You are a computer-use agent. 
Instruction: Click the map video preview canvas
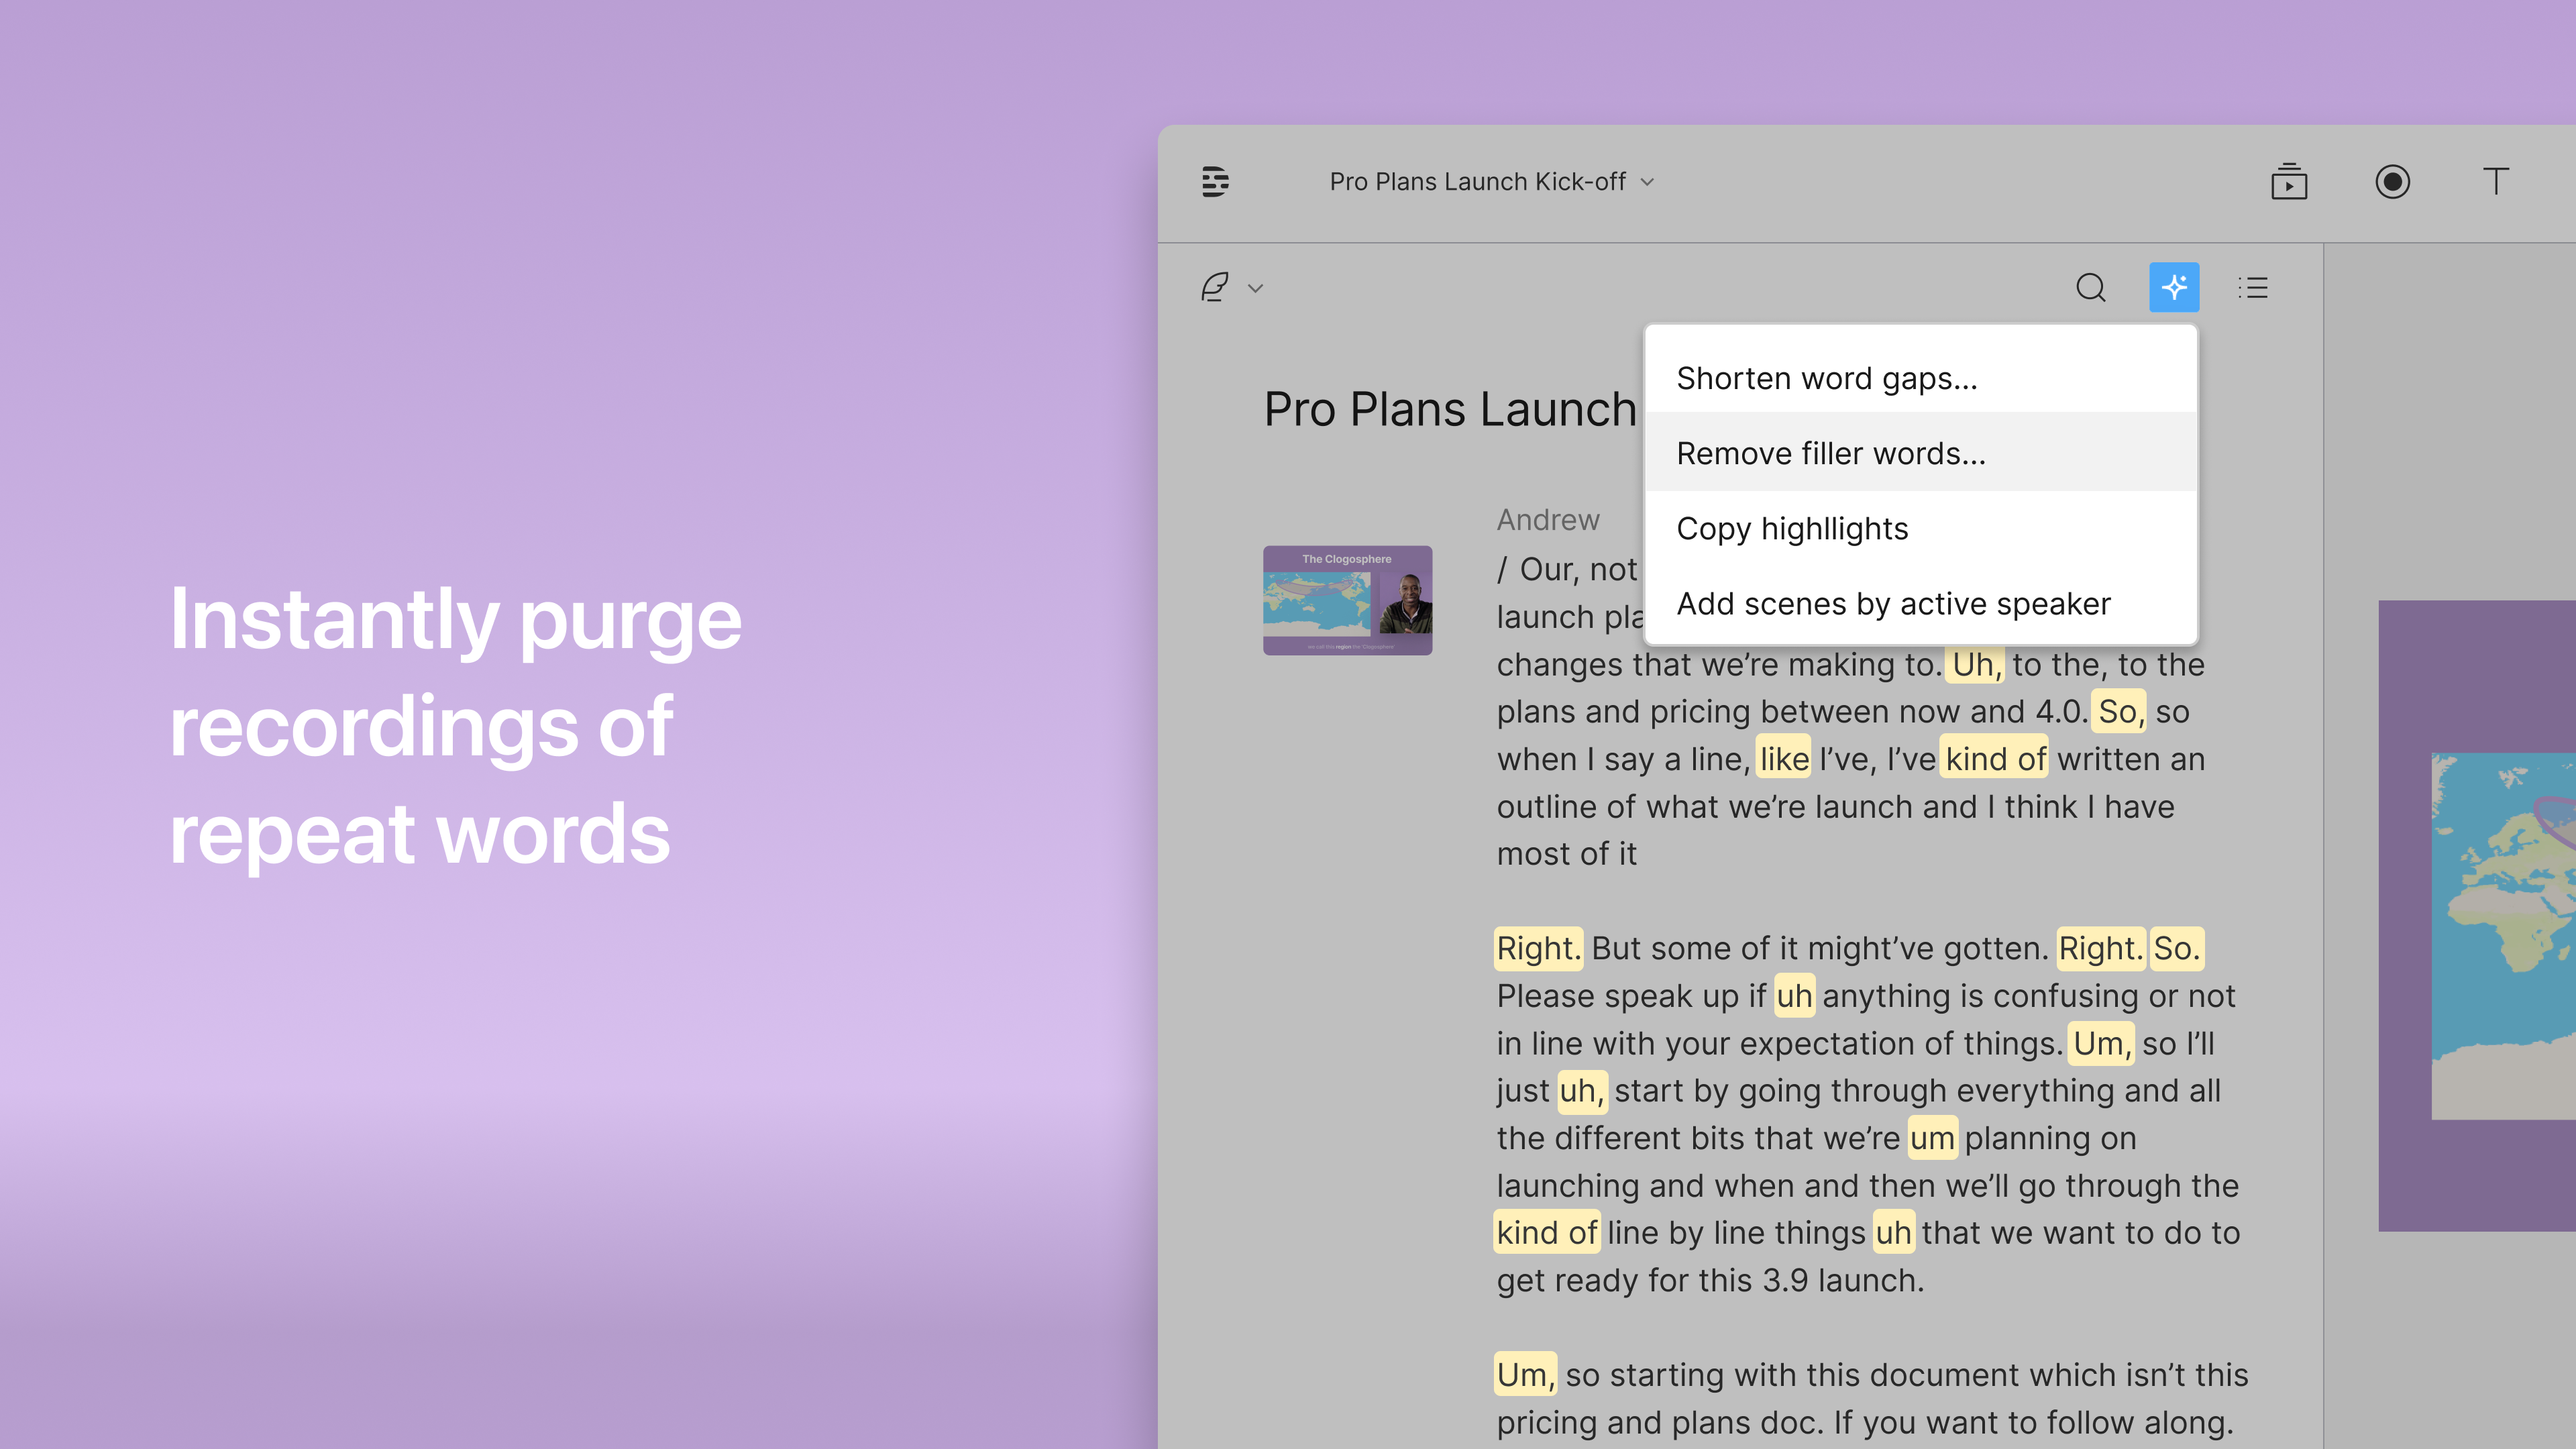[2476, 915]
